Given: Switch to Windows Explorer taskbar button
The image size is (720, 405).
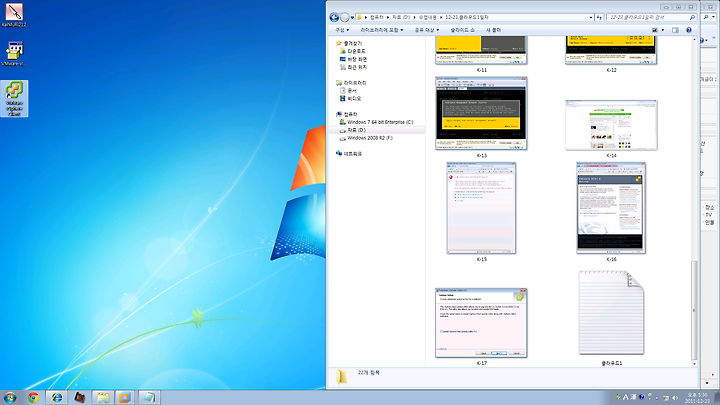Looking at the screenshot, I should [102, 397].
